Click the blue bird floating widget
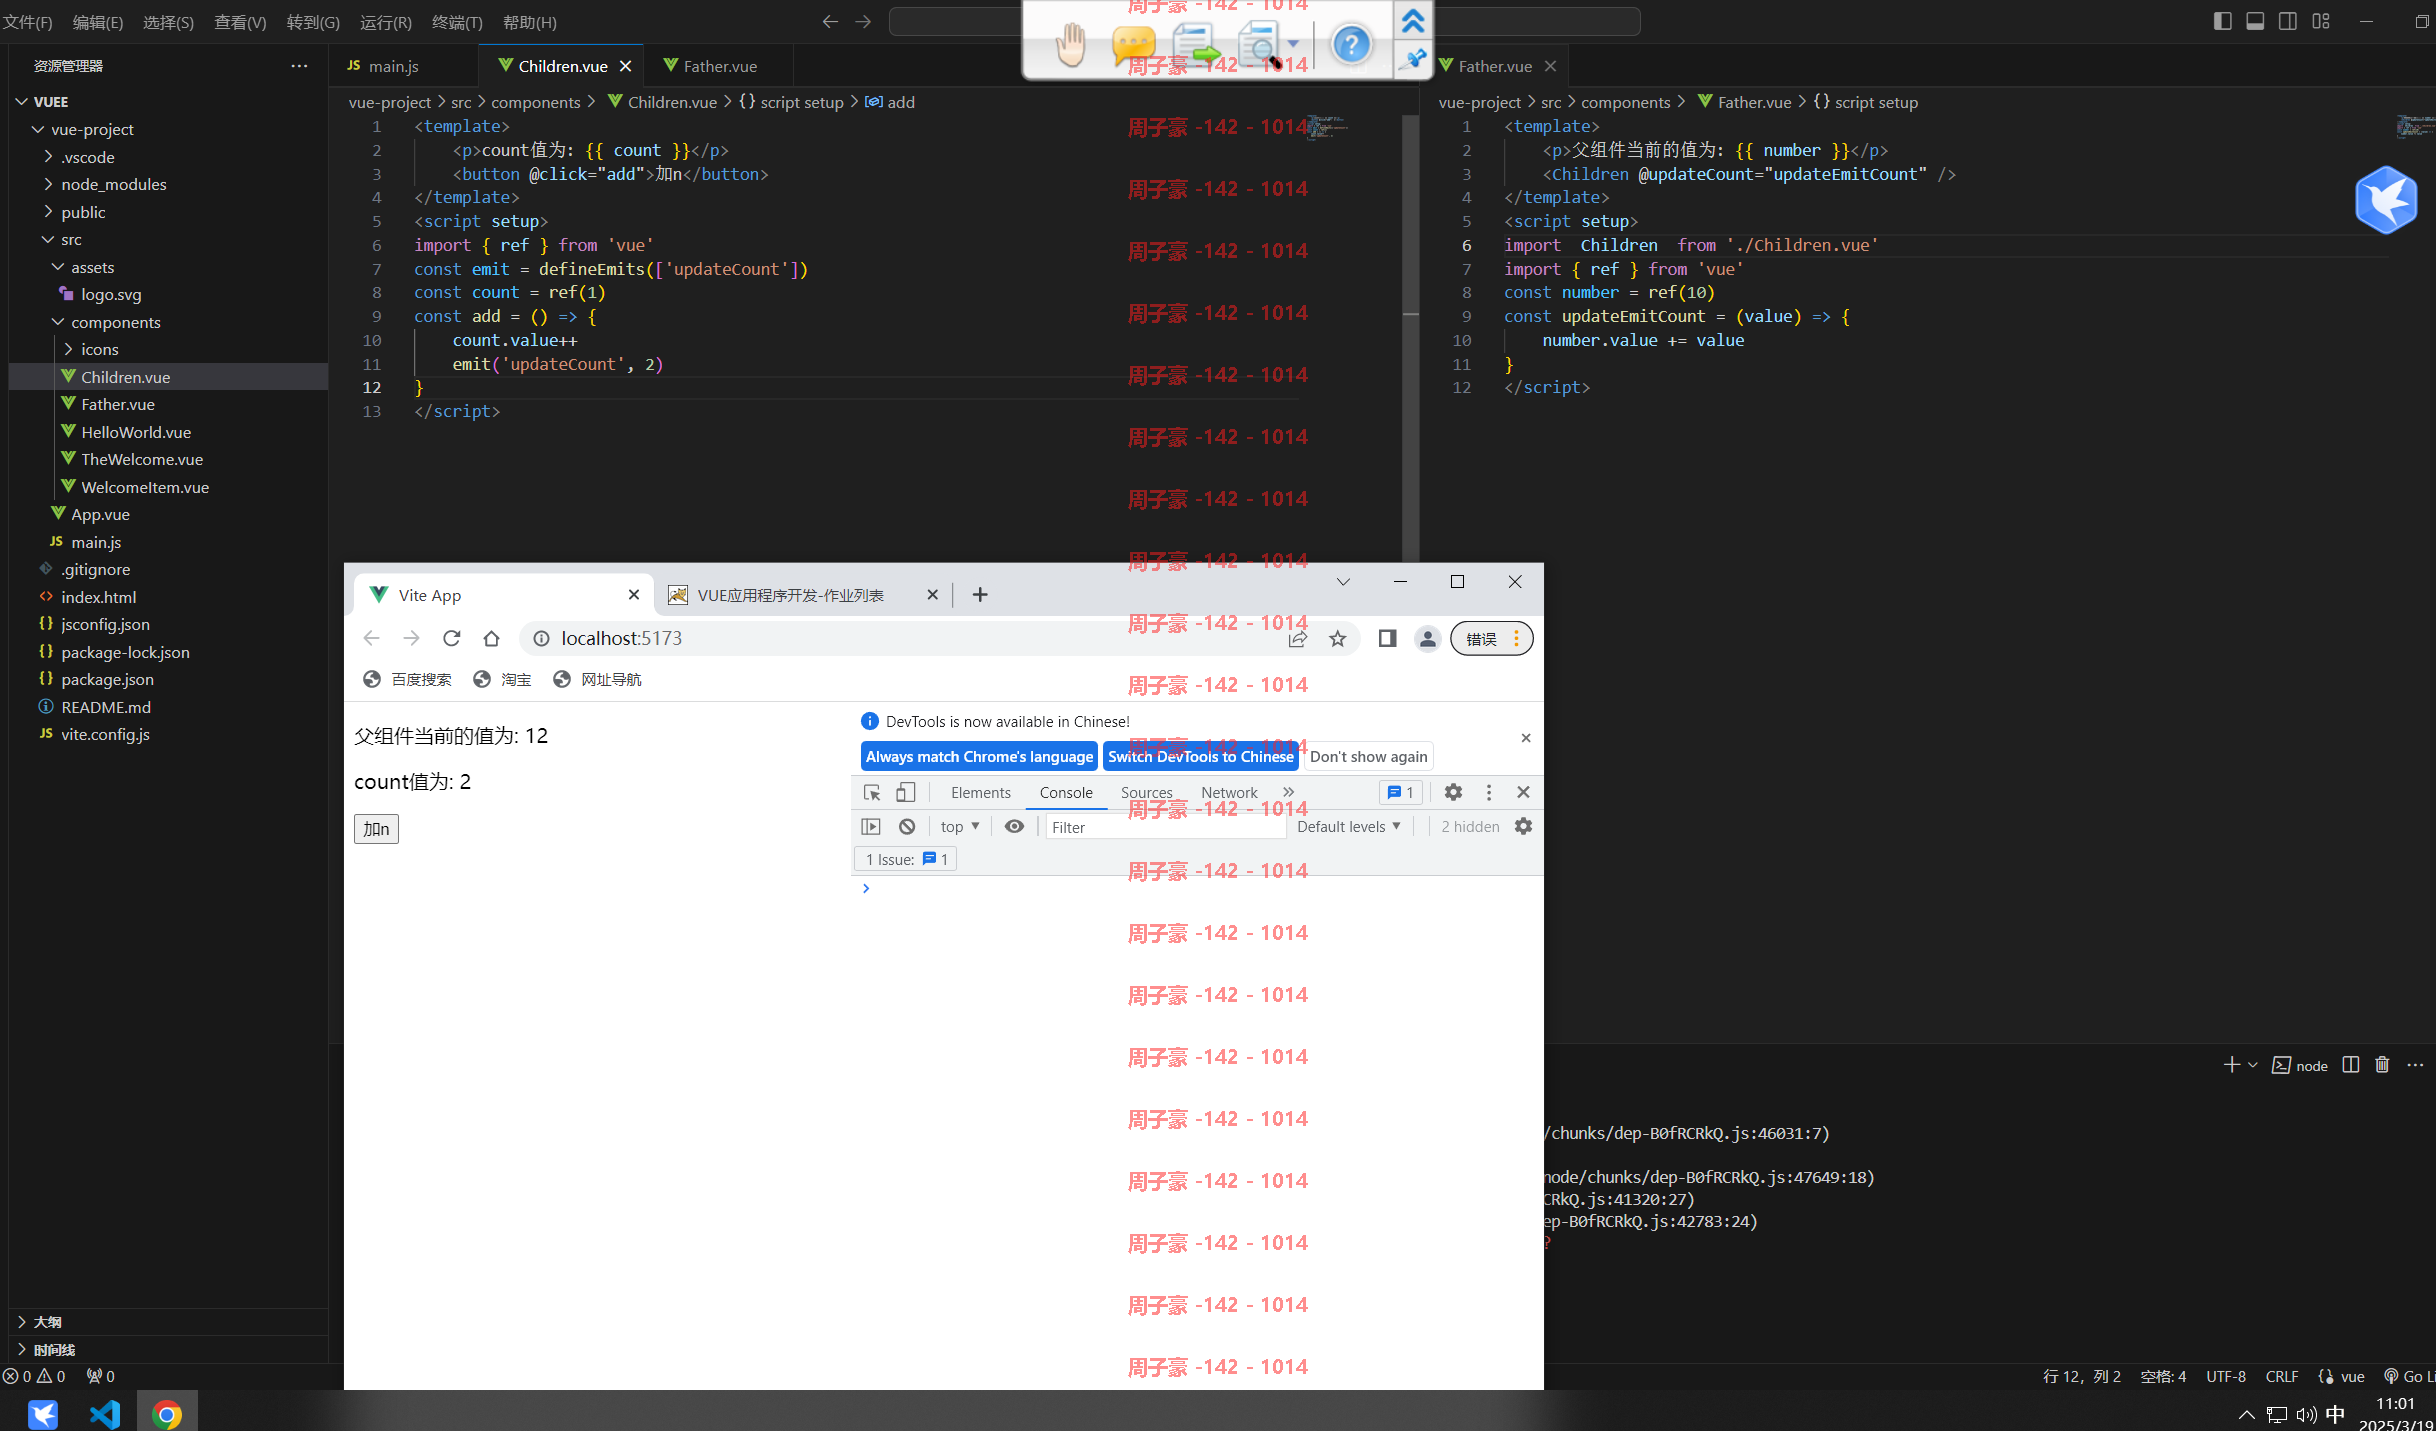 2386,200
